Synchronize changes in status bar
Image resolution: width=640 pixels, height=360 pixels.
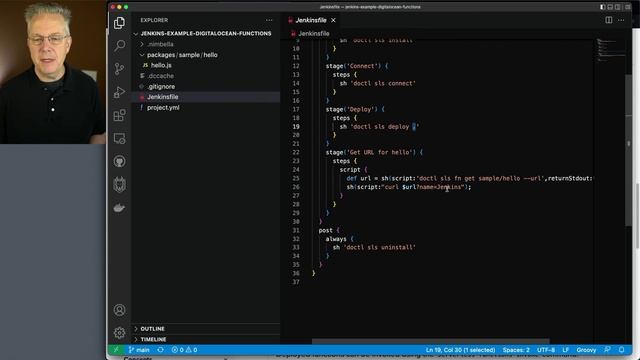(x=161, y=350)
